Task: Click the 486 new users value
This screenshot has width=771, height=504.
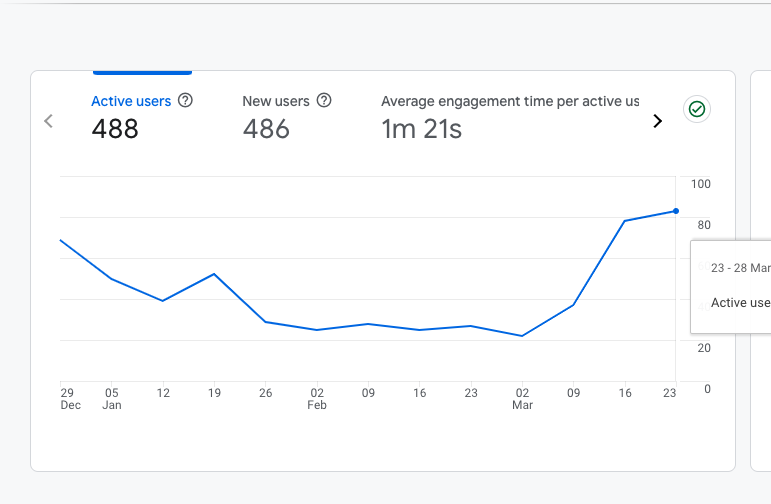Action: [266, 129]
